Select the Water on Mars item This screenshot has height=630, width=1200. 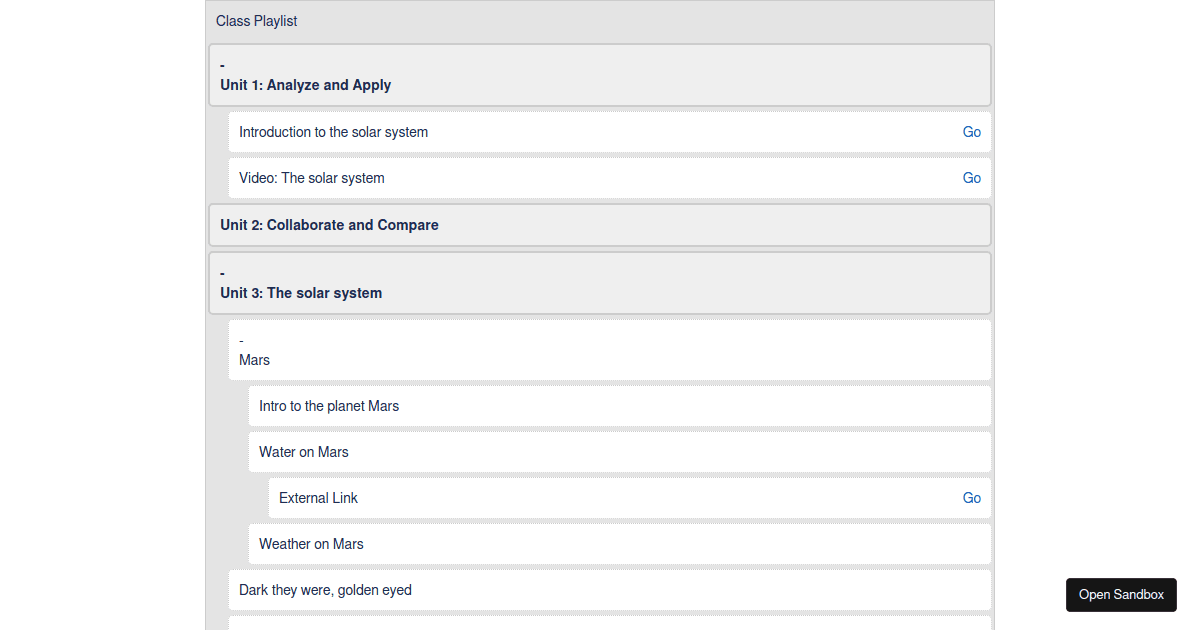click(303, 452)
